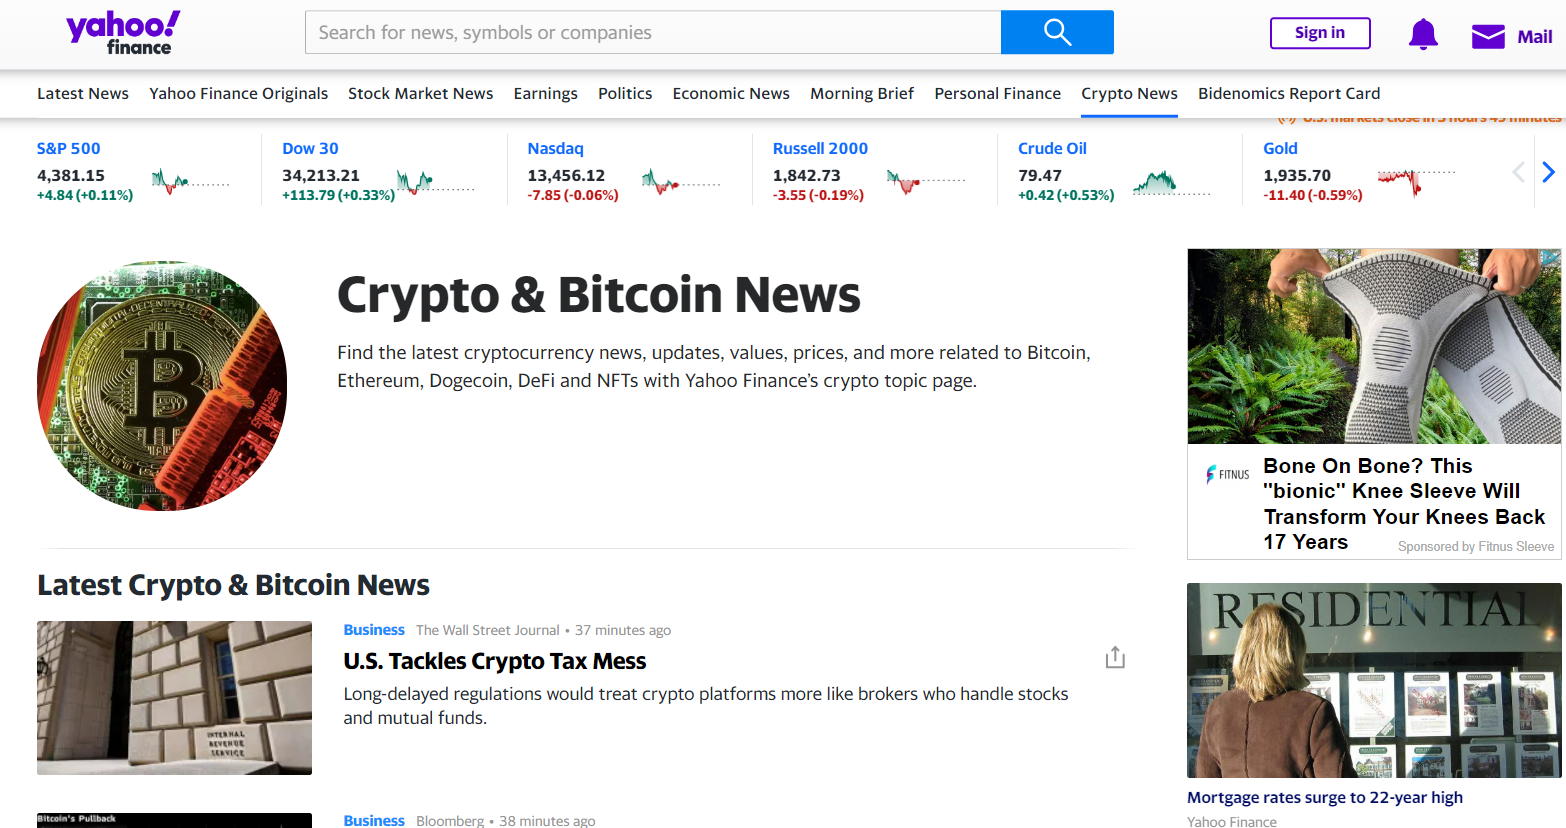Click the Russell 2000 value 1,842.73
Image resolution: width=1566 pixels, height=828 pixels.
point(807,175)
